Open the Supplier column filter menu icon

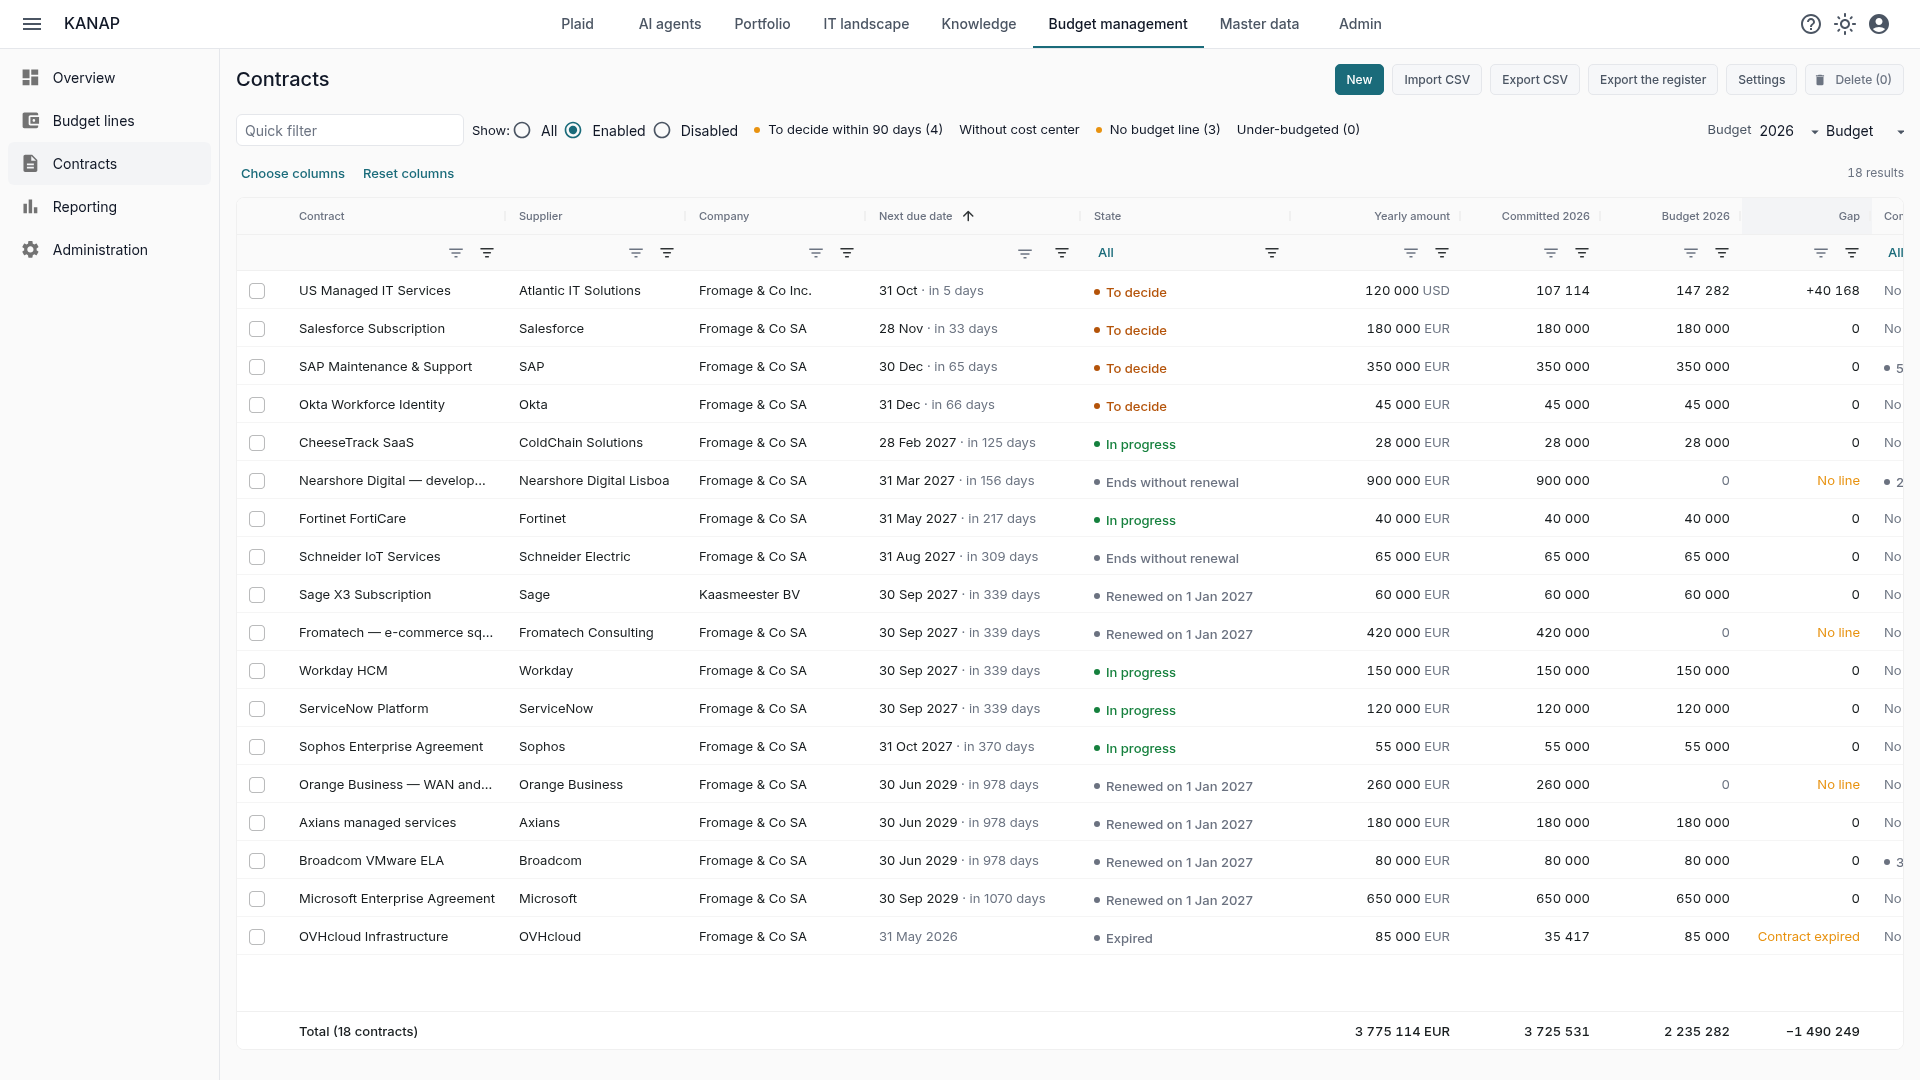pos(667,253)
